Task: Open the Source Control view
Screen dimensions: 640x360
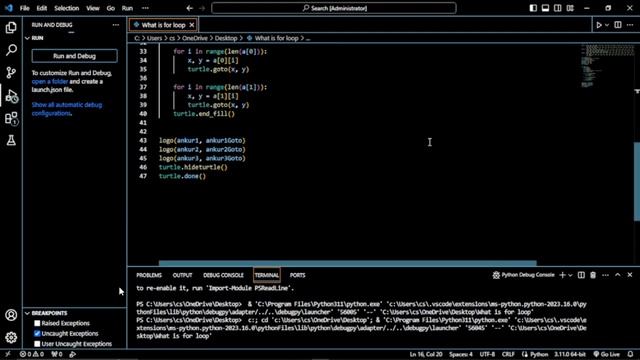Action: [11, 73]
